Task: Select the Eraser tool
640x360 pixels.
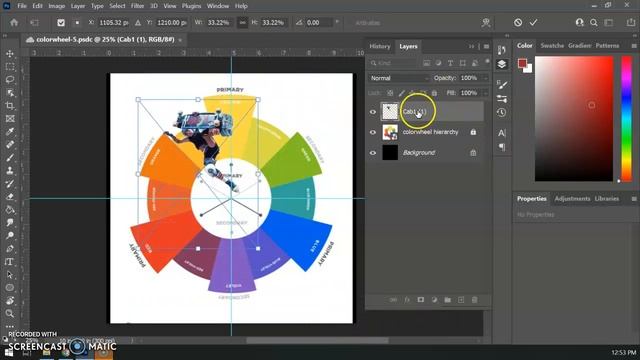Action: tap(10, 197)
